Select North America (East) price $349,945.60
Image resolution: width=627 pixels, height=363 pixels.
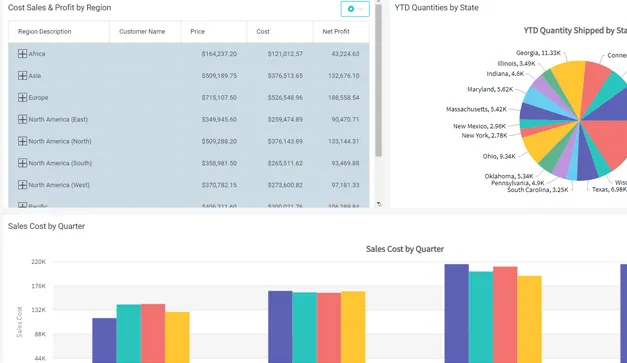[x=219, y=119]
